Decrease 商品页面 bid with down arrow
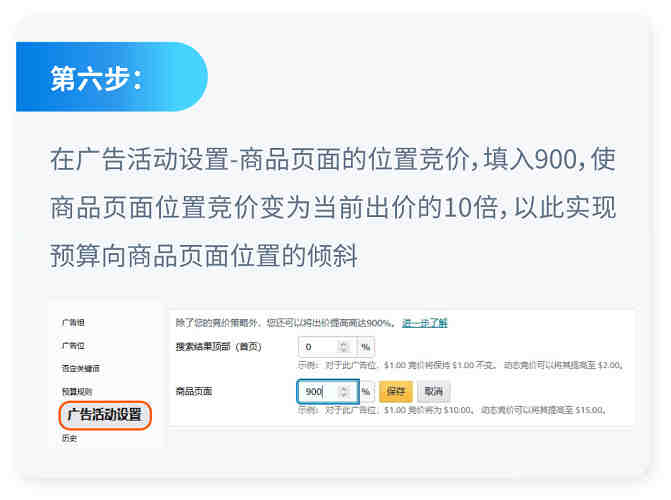The height and width of the screenshot is (500, 671). [x=344, y=394]
